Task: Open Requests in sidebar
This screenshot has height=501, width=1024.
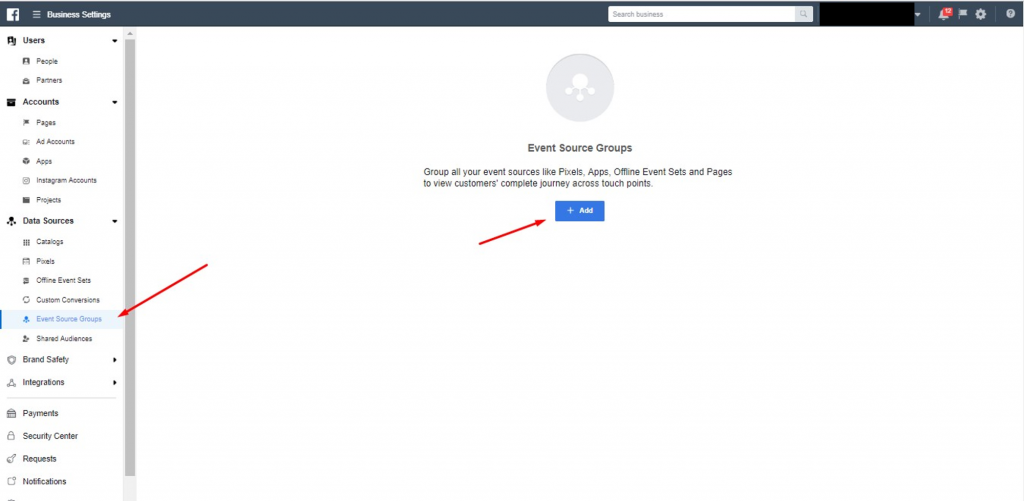Action: [x=40, y=459]
